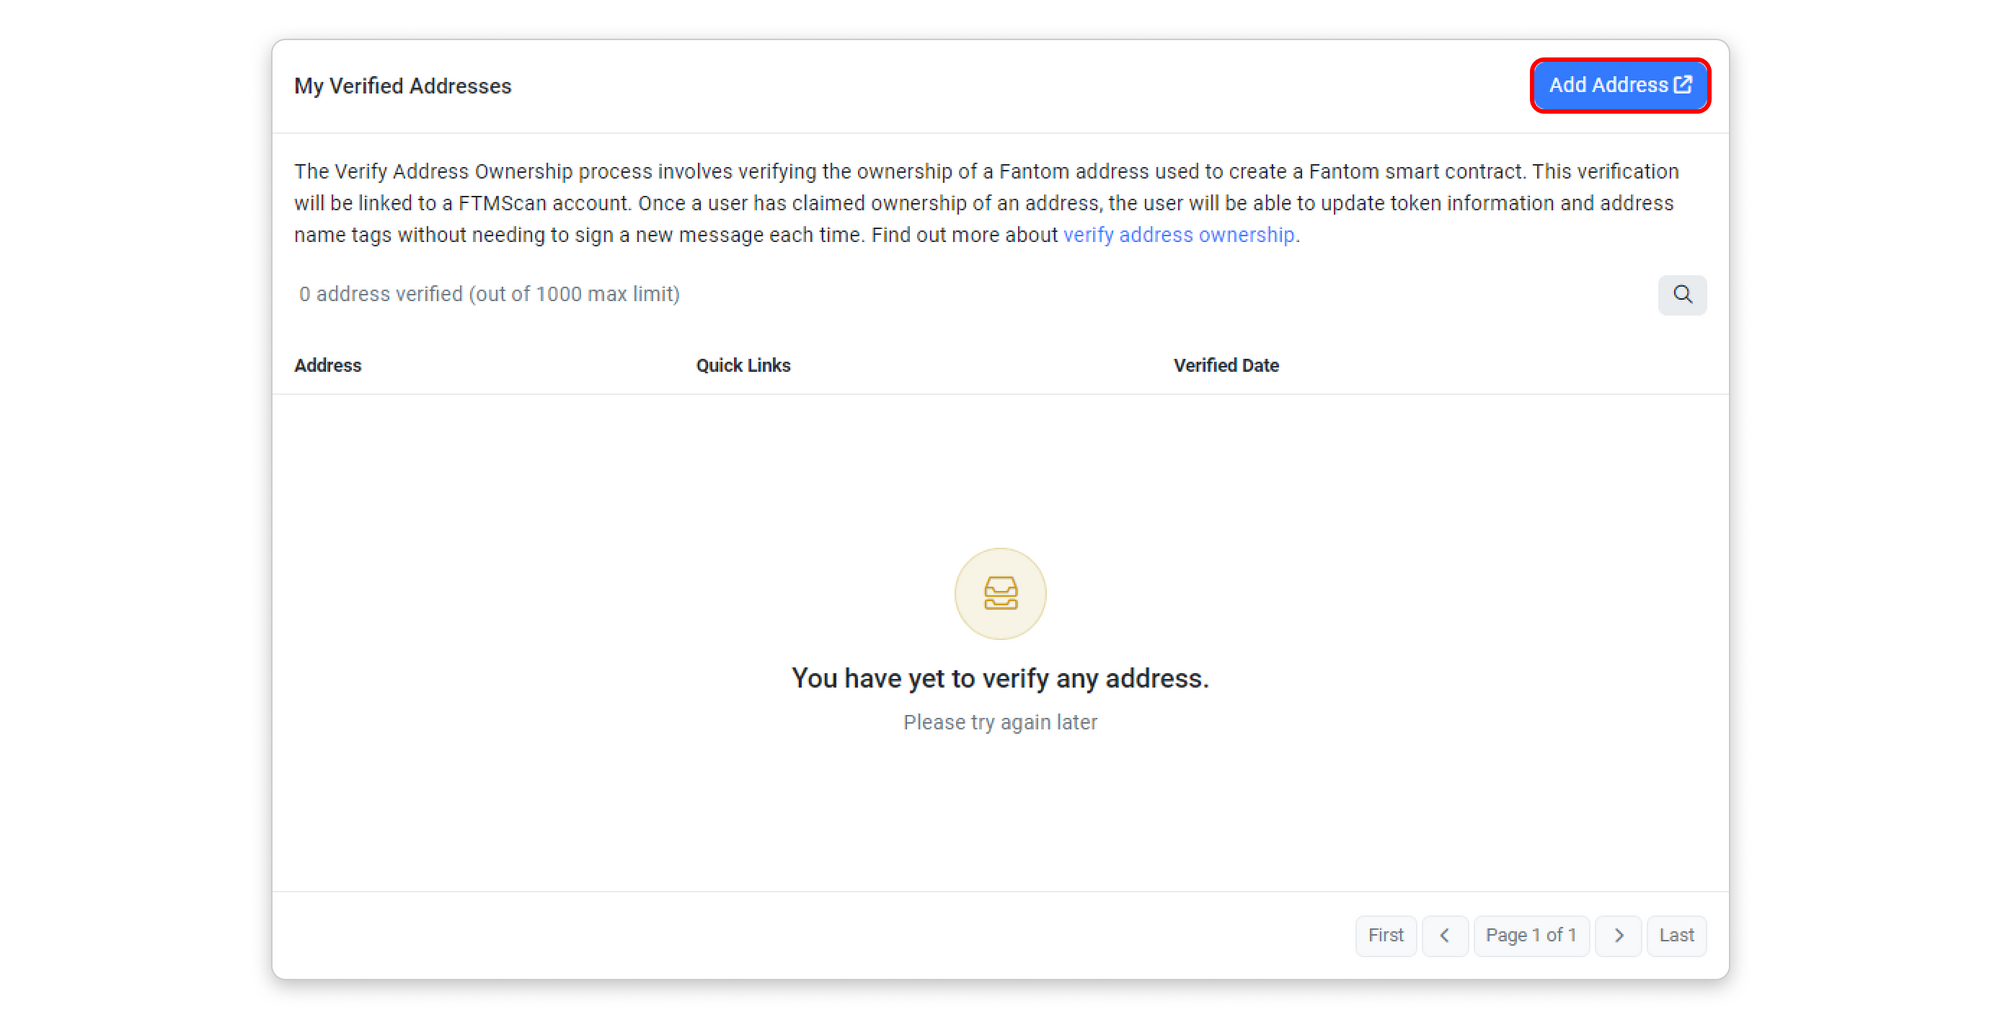Image resolution: width=2000 pixels, height=1019 pixels.
Task: Click the 0 address verified count text
Action: 489,295
